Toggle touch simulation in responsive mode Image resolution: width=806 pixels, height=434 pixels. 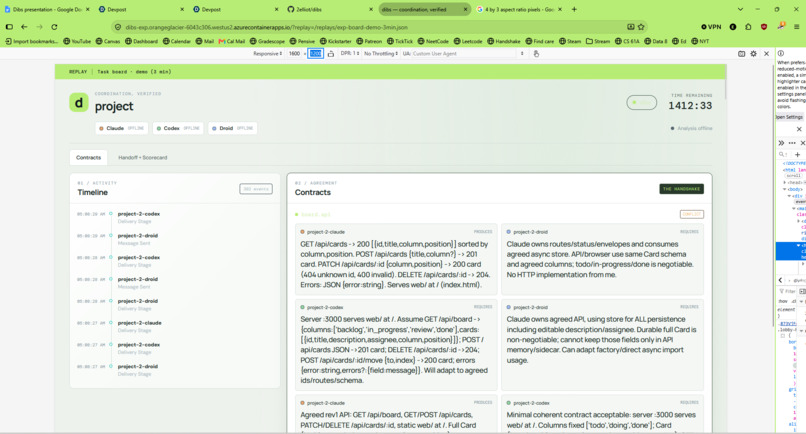coord(536,53)
